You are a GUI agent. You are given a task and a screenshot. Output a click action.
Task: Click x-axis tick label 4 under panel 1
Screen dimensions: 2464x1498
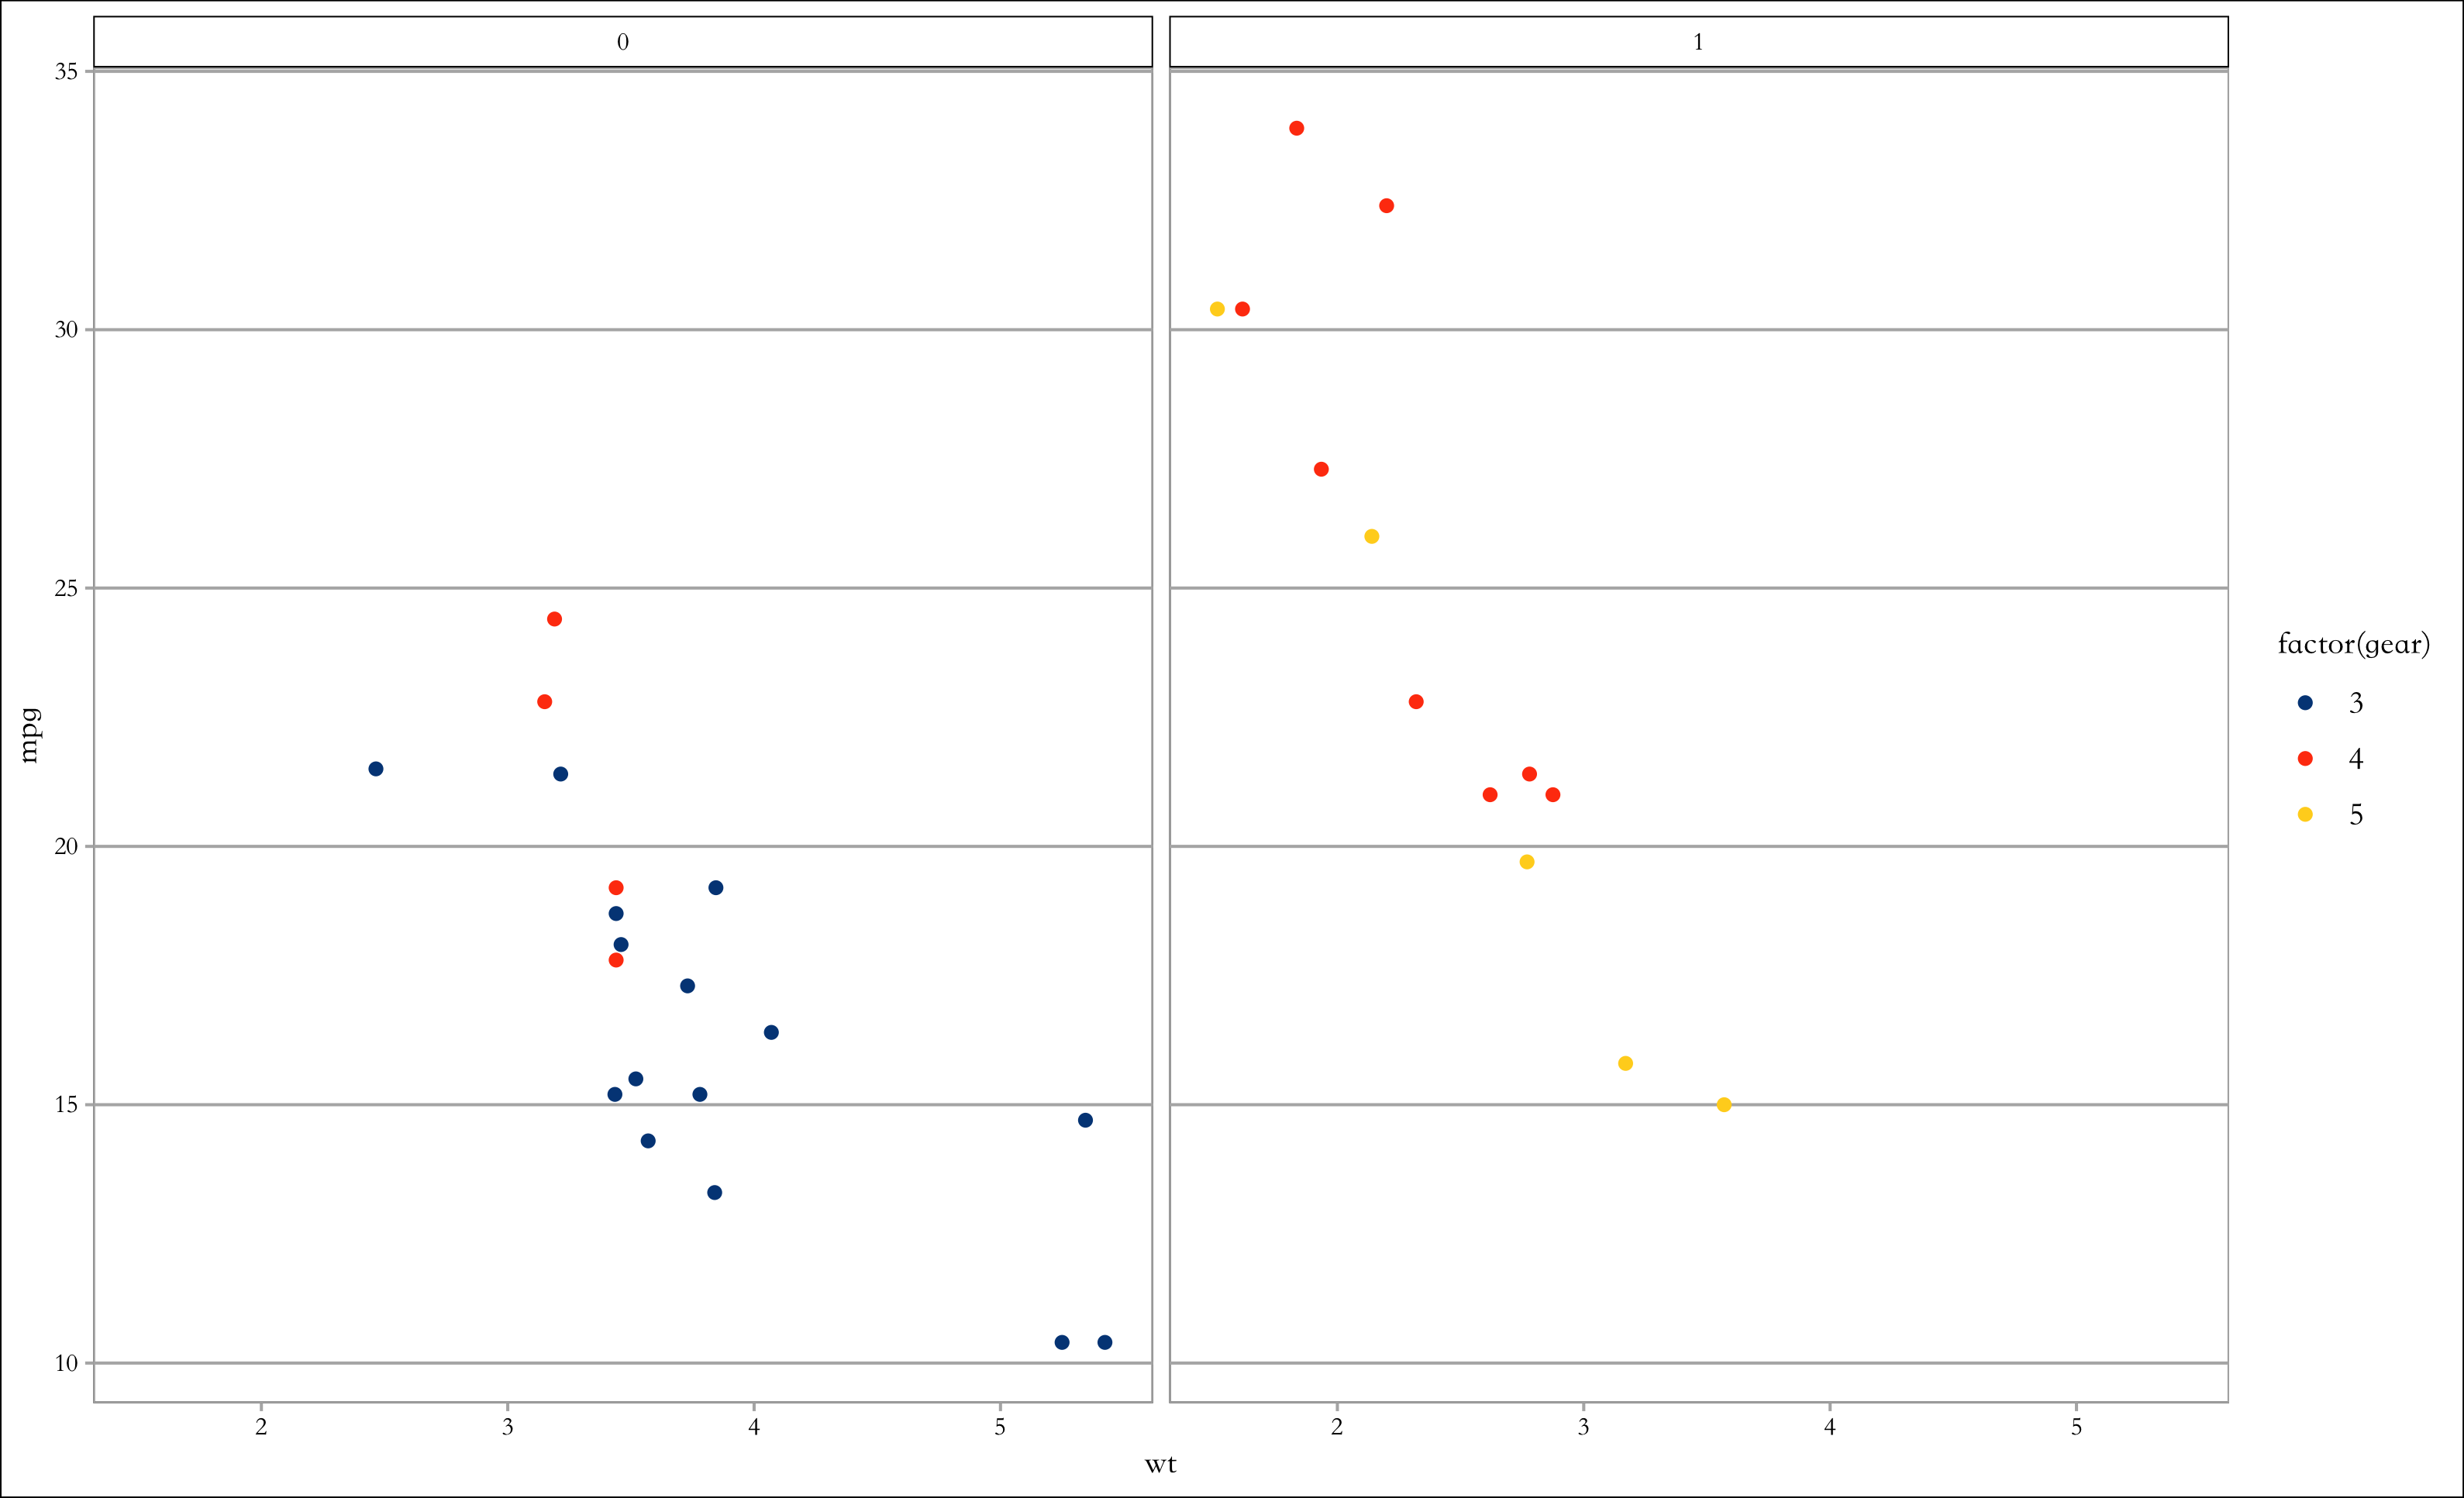click(1830, 1427)
